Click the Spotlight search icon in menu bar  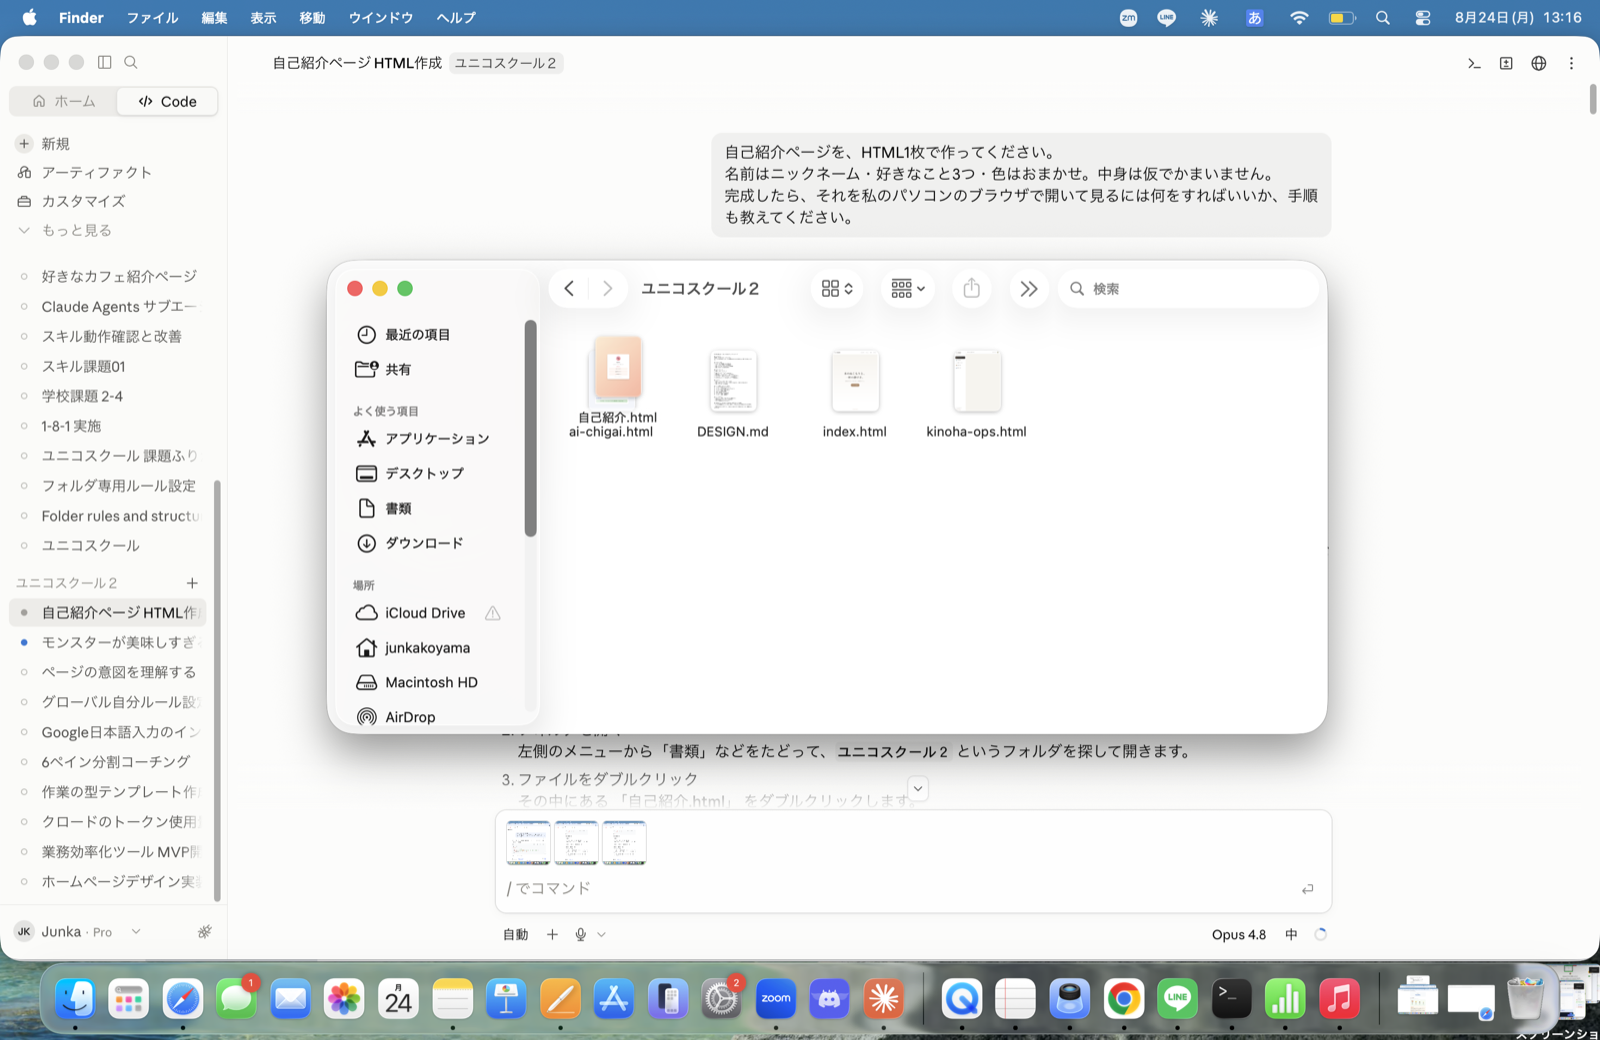(1383, 18)
